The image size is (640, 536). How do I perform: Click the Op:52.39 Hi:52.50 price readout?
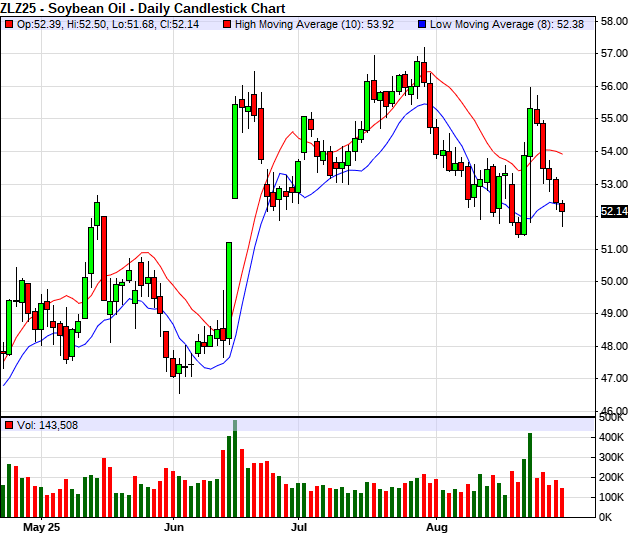[x=108, y=24]
